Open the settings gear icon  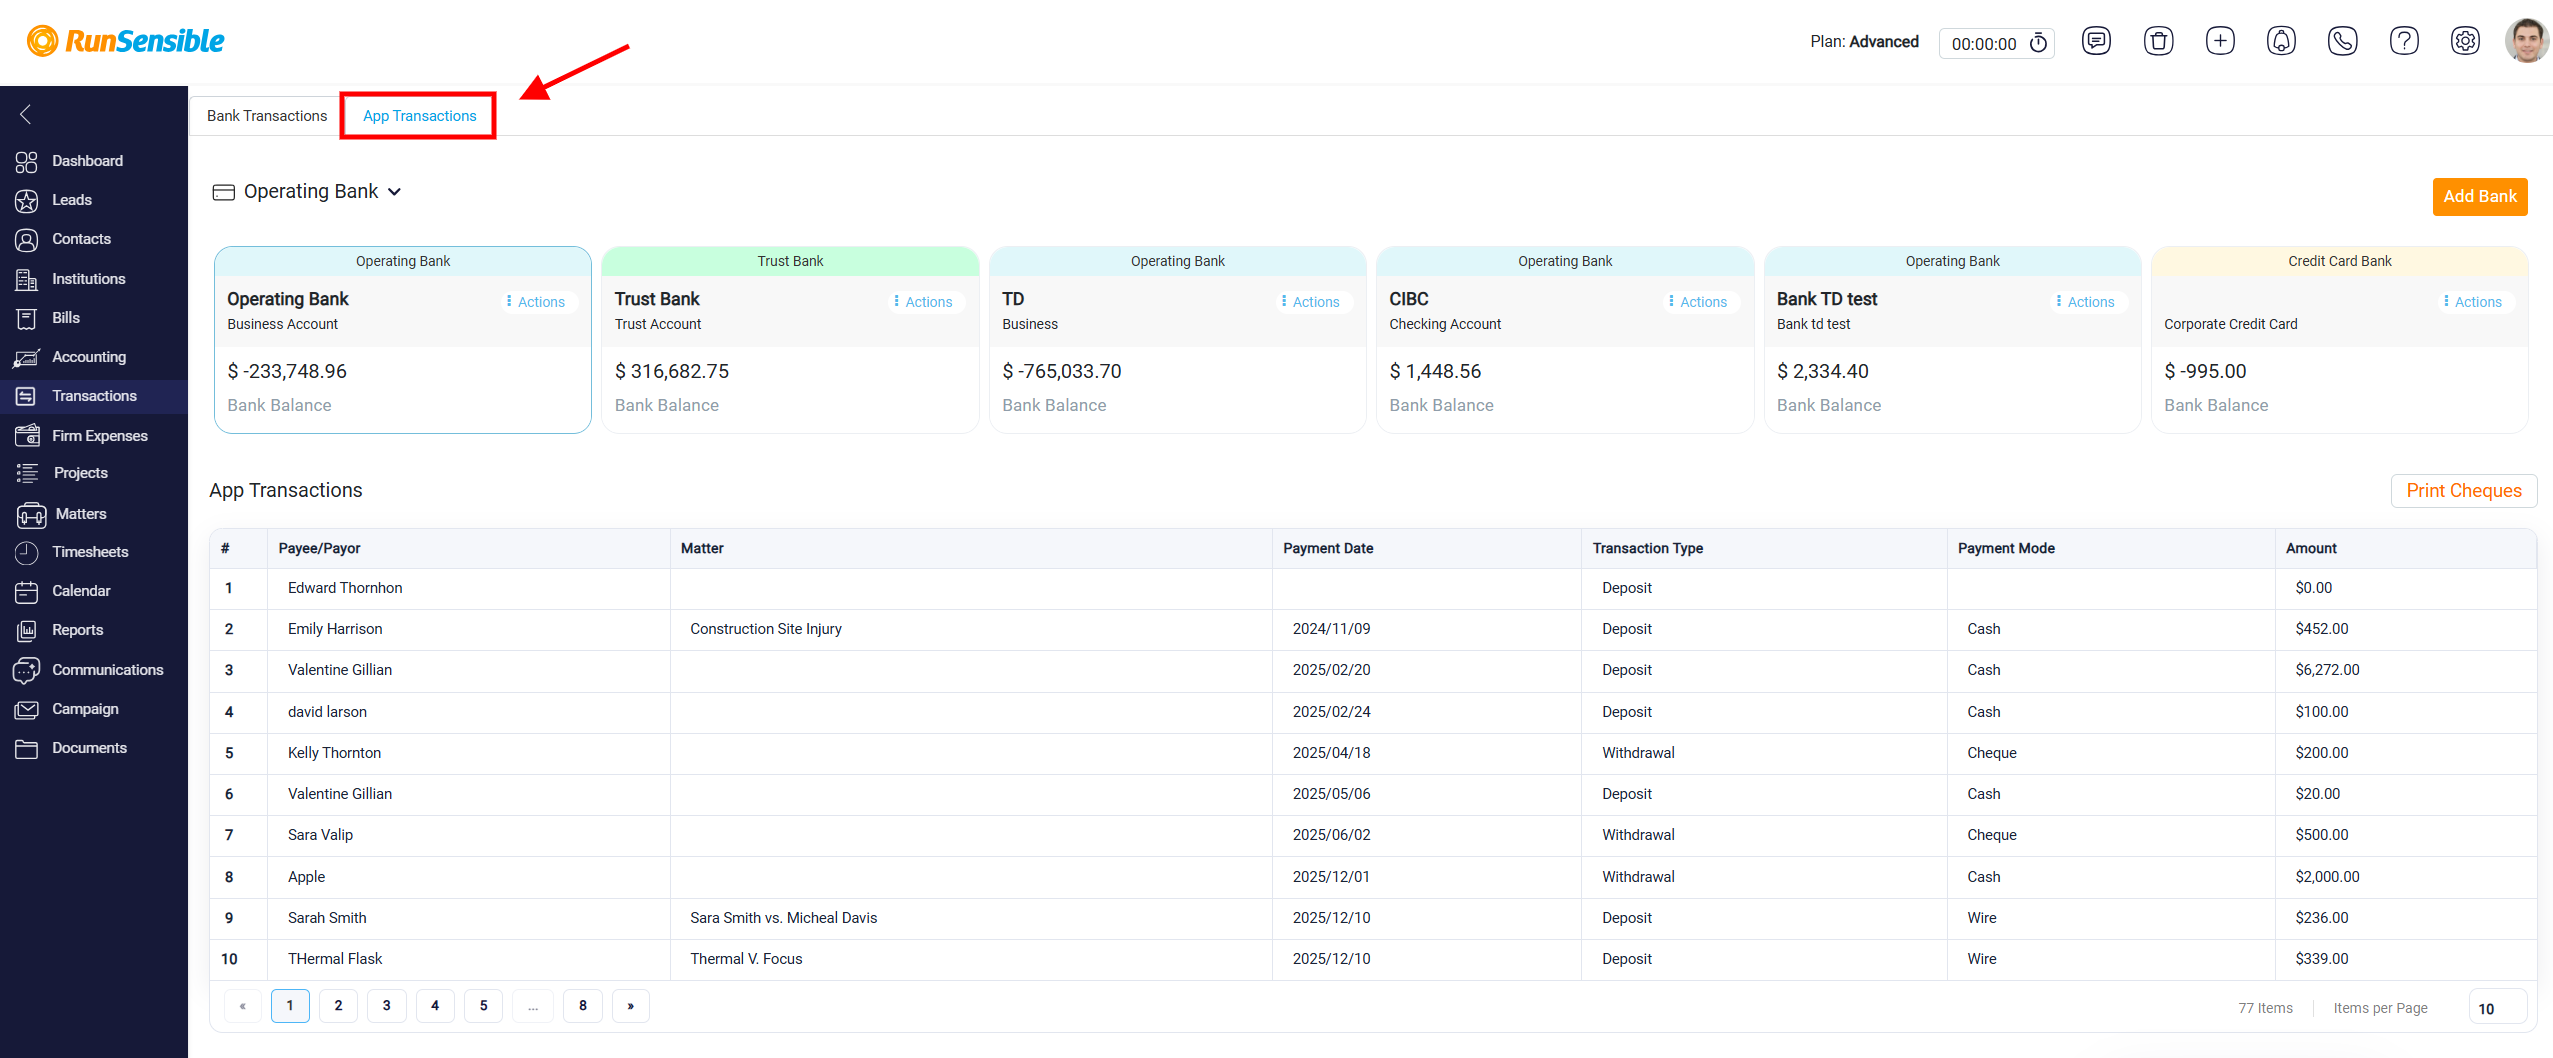point(2465,41)
